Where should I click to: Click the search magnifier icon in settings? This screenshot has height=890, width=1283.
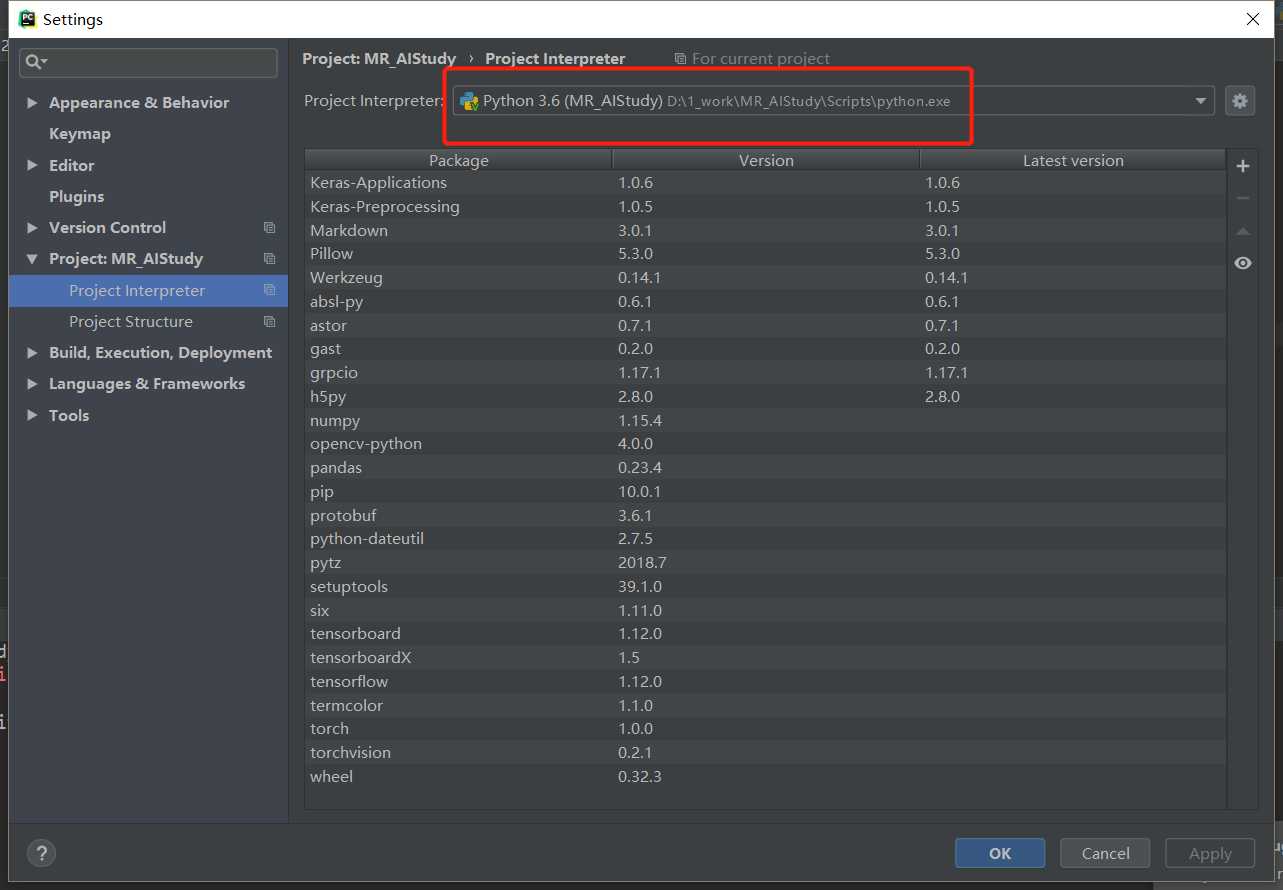(35, 62)
